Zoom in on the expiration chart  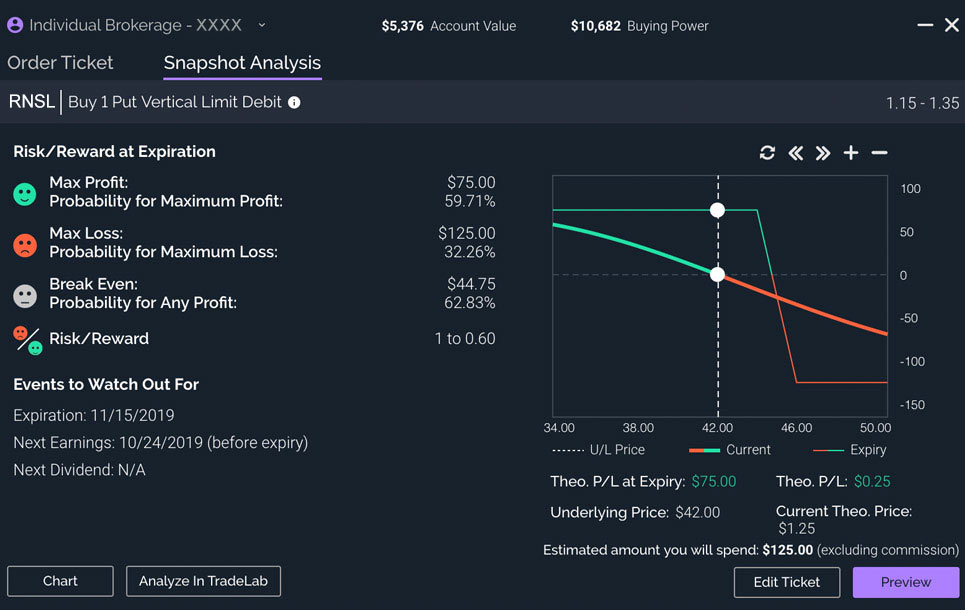pos(850,152)
